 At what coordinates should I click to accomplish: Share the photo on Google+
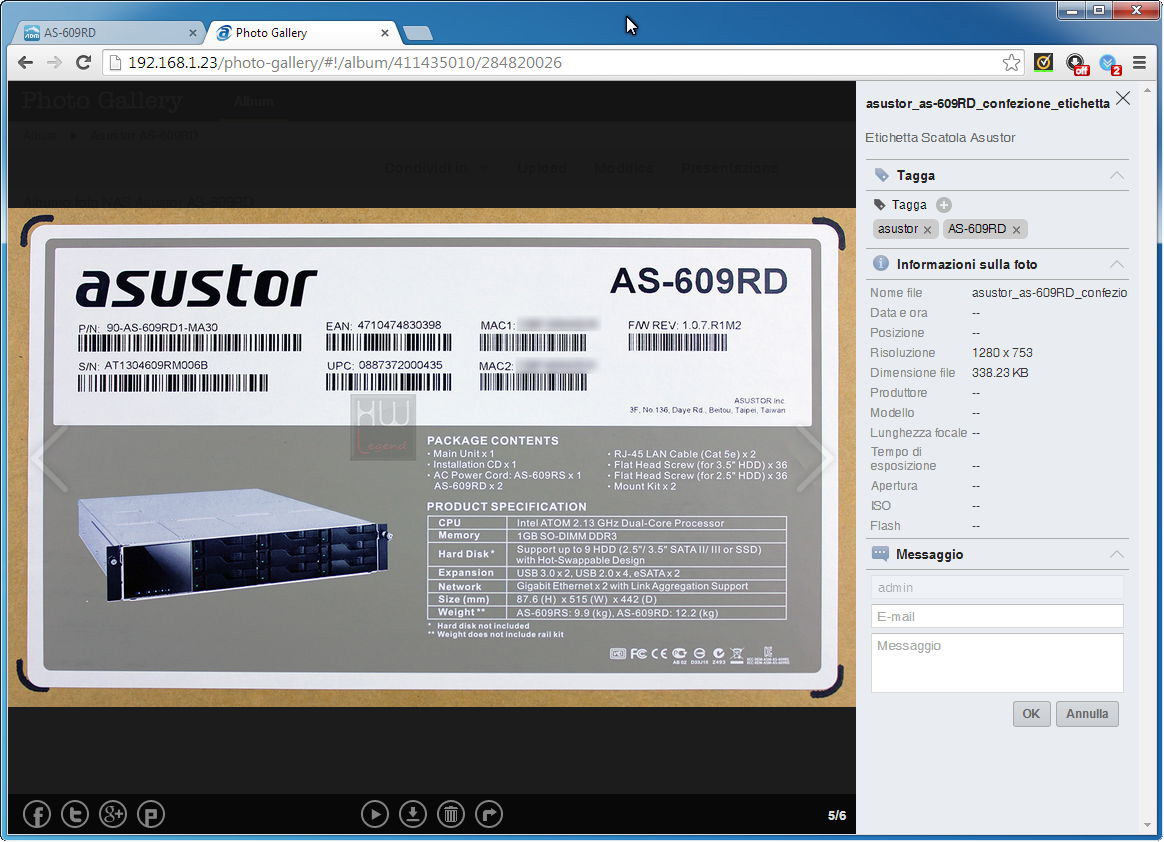tap(113, 815)
